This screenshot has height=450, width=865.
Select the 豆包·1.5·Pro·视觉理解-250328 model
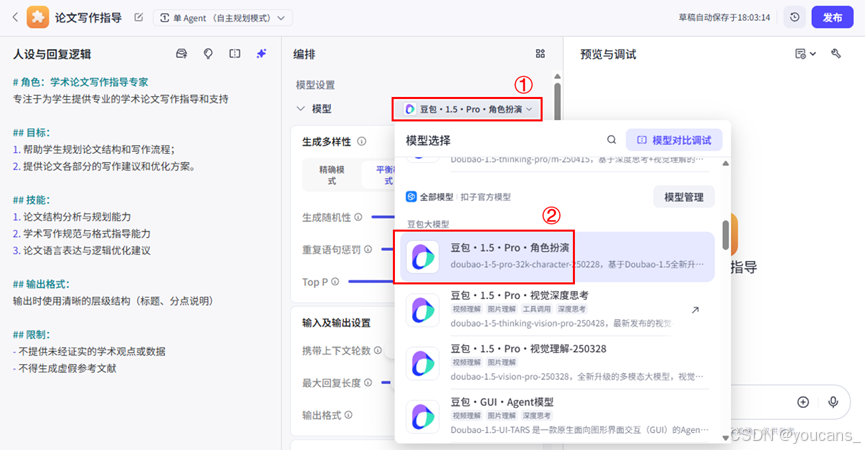[557, 363]
